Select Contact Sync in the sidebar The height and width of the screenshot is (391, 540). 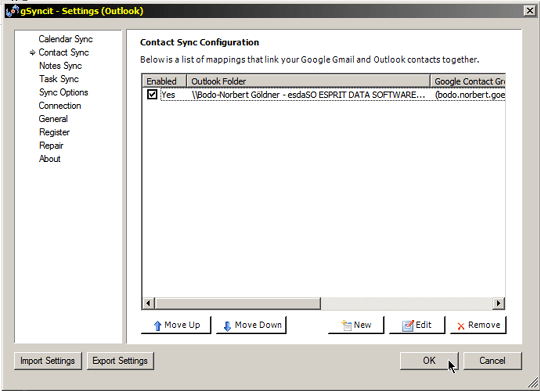tap(64, 52)
